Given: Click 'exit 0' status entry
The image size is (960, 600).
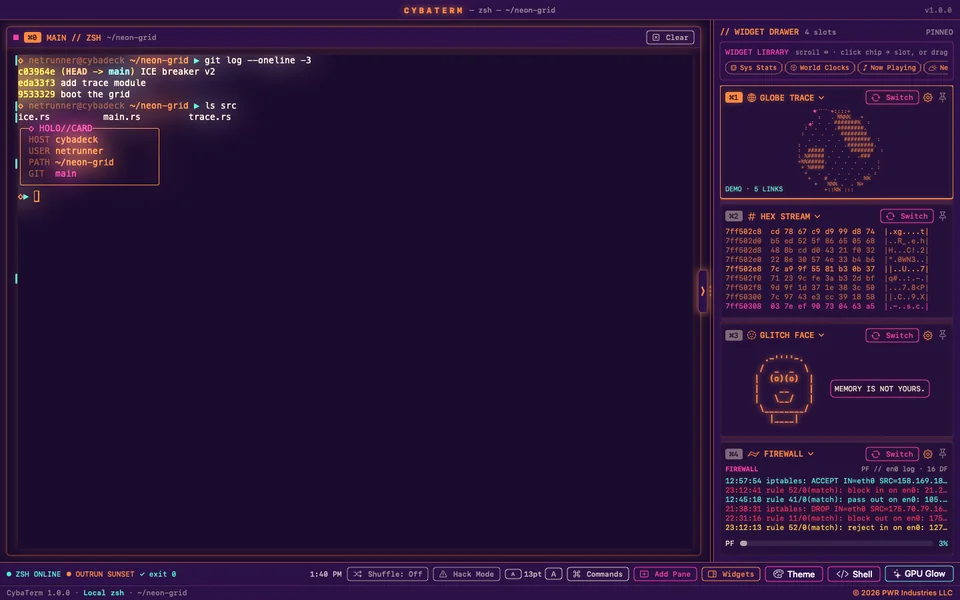Looking at the screenshot, I should (158, 574).
